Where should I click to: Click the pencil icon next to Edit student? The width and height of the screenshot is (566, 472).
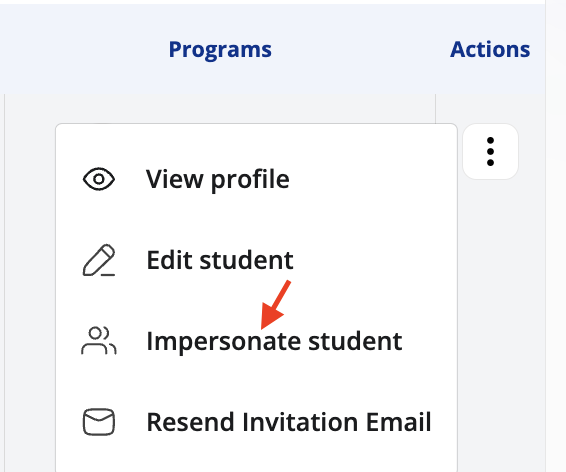99,260
